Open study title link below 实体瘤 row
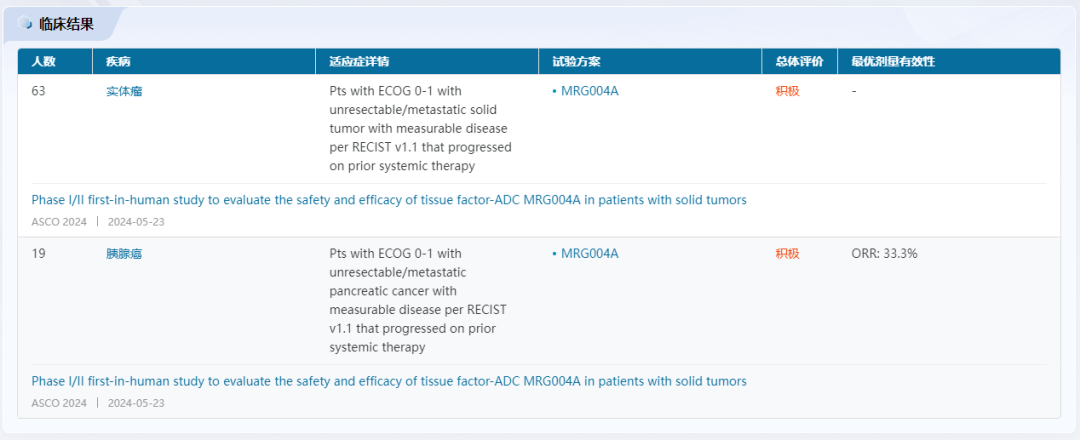The image size is (1080, 440). [x=389, y=200]
